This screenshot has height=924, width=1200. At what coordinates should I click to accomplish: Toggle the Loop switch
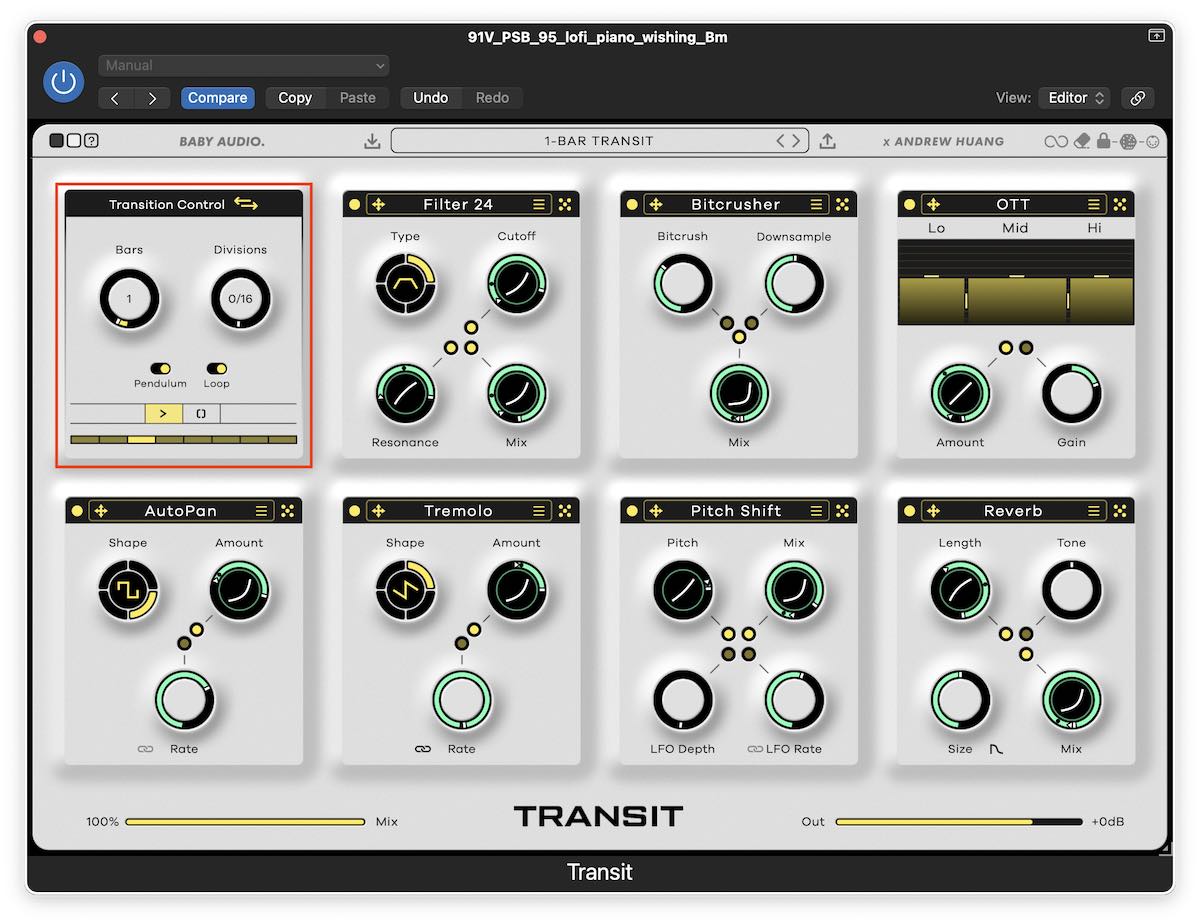click(216, 369)
